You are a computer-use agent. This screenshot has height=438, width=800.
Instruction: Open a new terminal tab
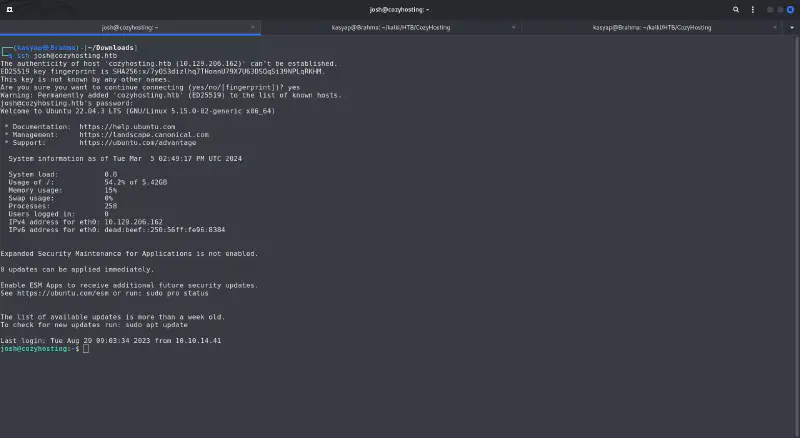(9, 9)
